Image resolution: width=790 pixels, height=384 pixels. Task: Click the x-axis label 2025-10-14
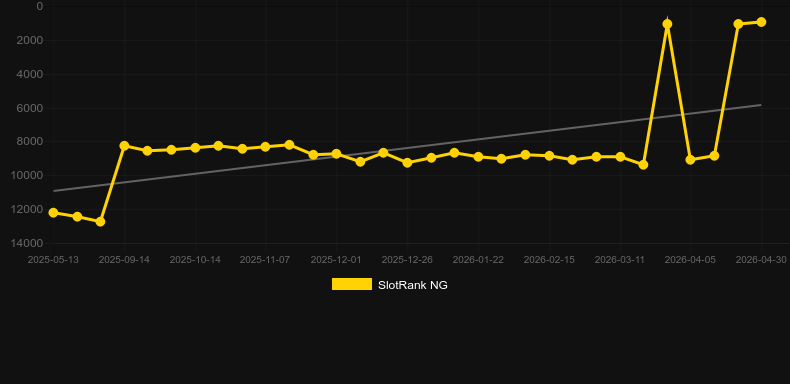195,260
